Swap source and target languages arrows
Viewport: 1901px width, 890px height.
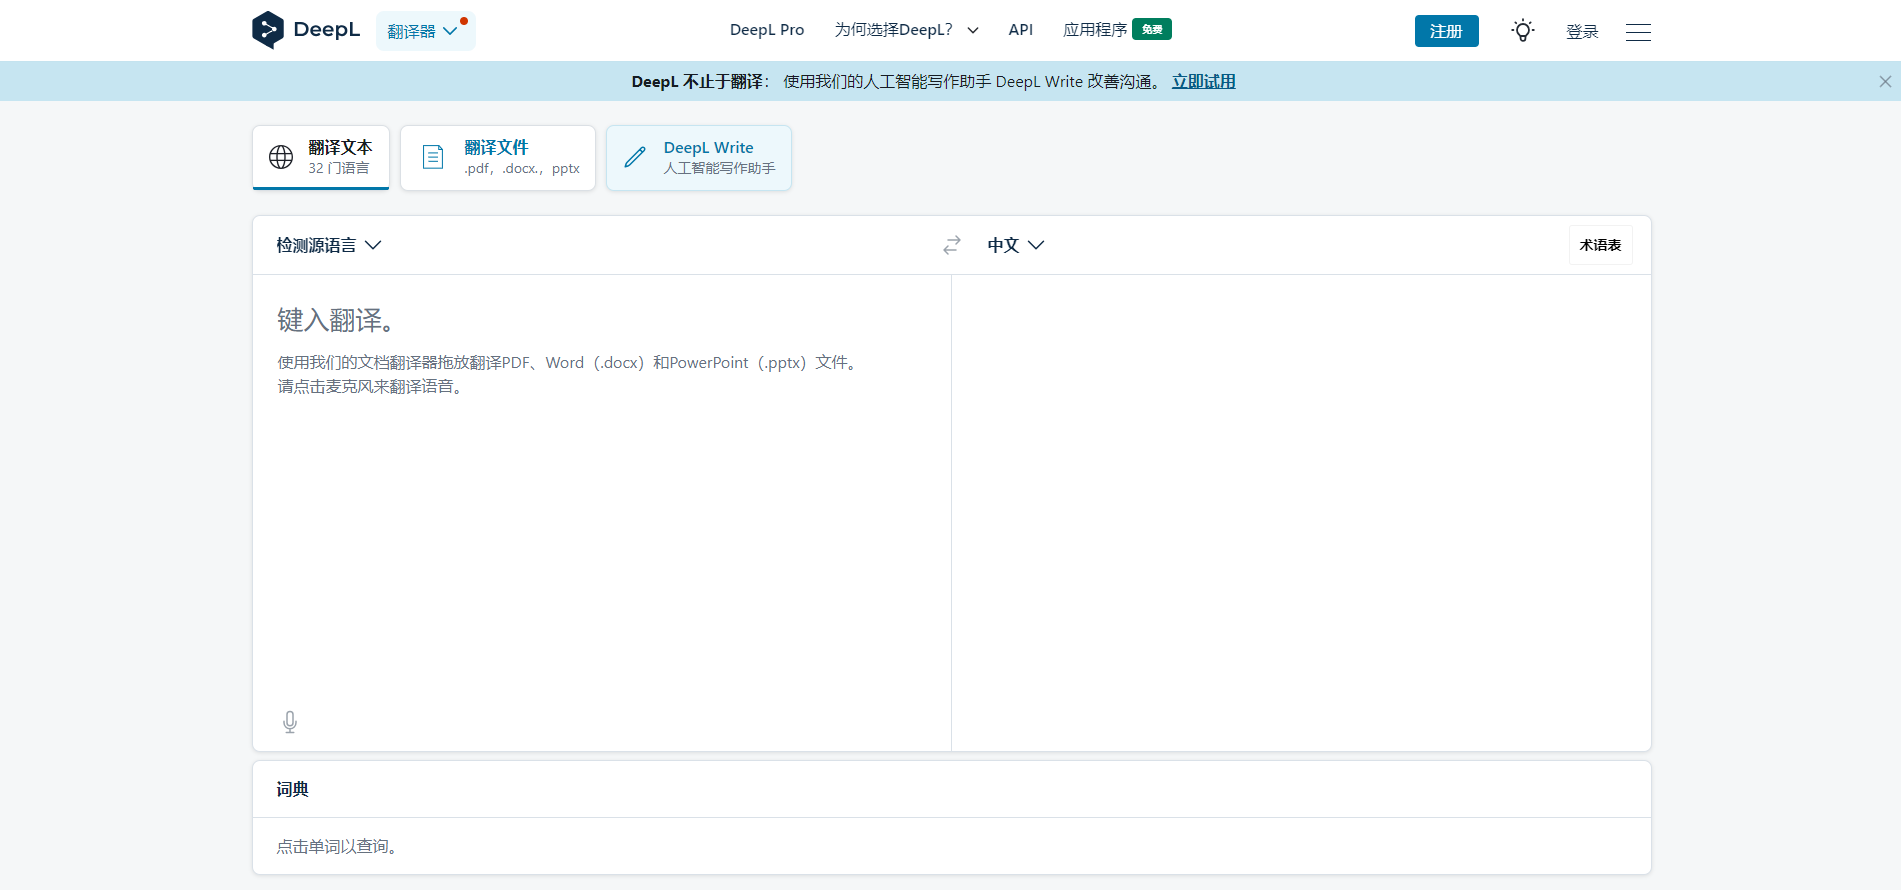pos(952,245)
